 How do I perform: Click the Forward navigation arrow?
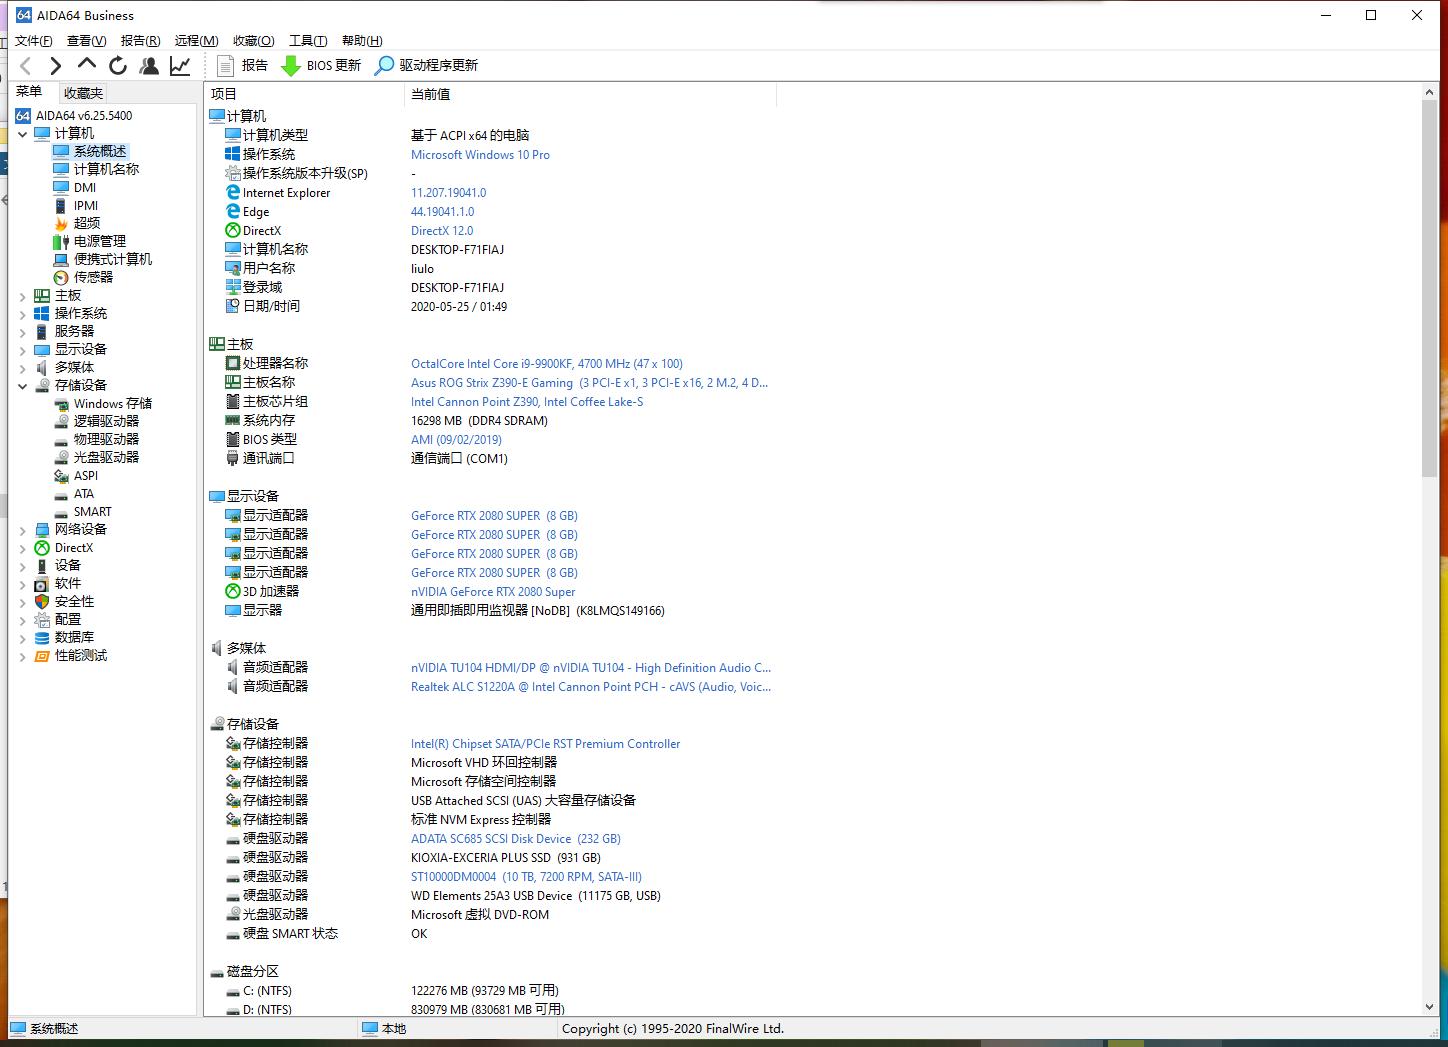(56, 66)
